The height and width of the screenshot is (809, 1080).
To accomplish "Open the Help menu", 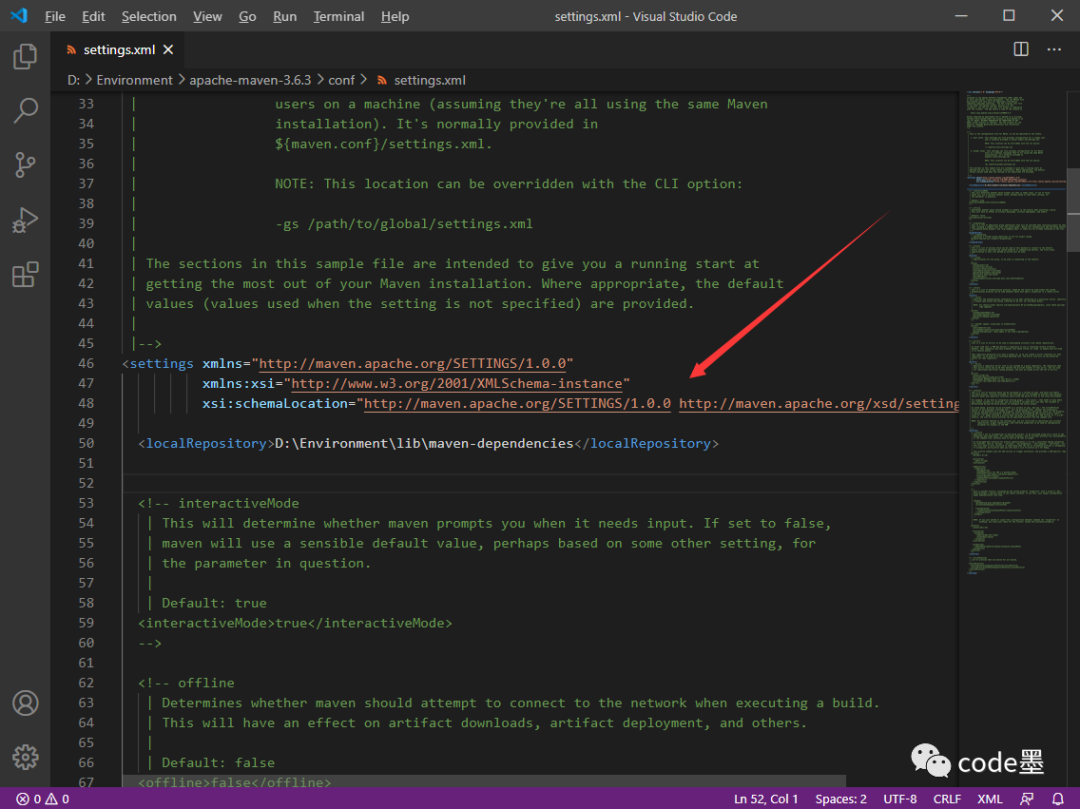I will 395,16.
